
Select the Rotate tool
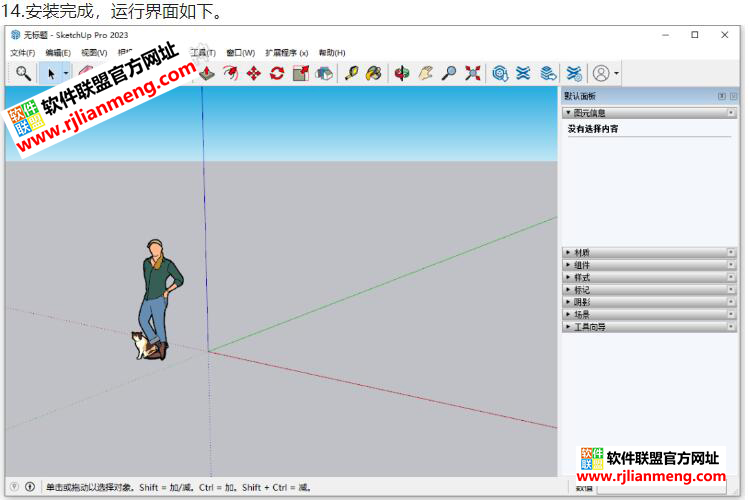click(277, 73)
